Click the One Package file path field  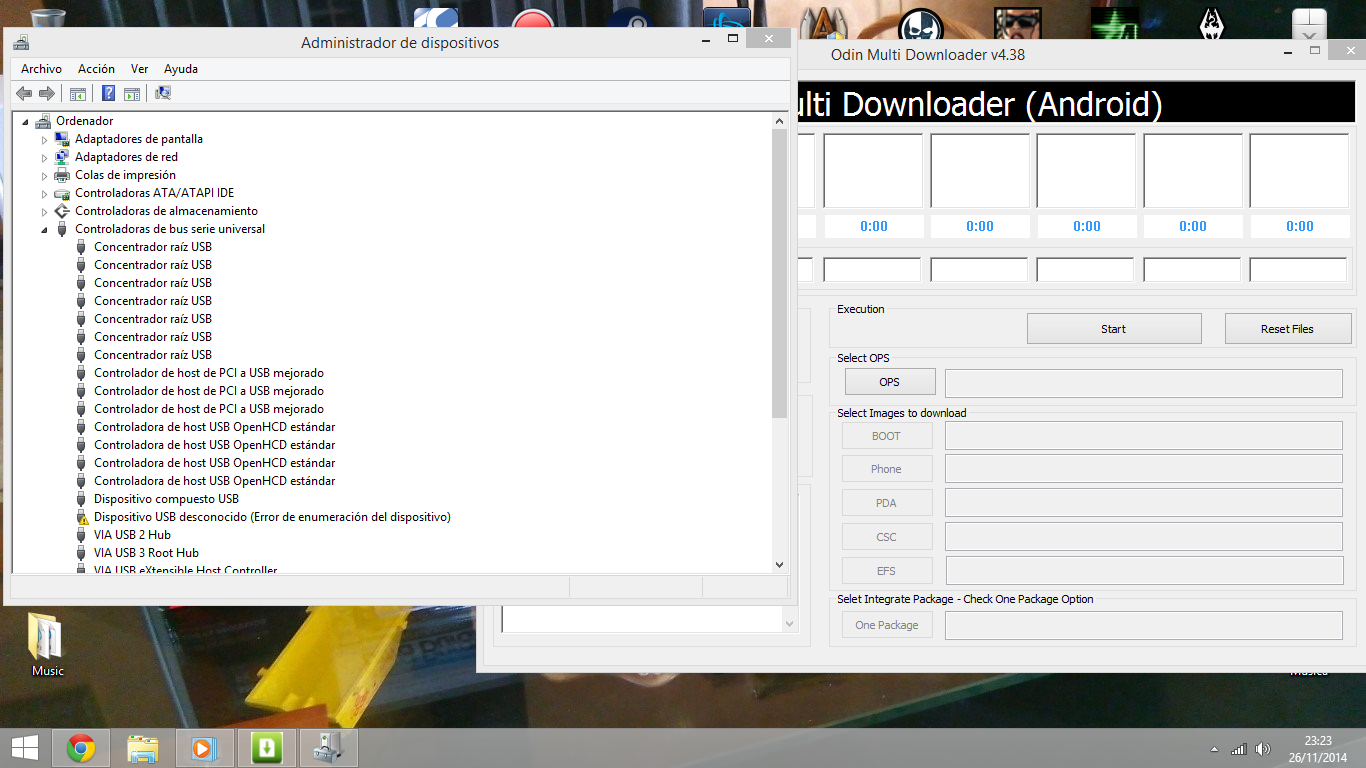(1144, 626)
